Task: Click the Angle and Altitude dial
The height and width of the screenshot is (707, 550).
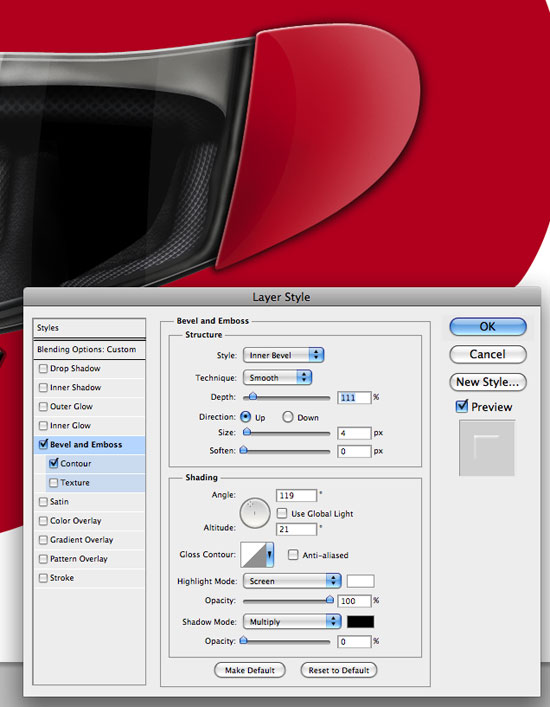Action: point(255,513)
